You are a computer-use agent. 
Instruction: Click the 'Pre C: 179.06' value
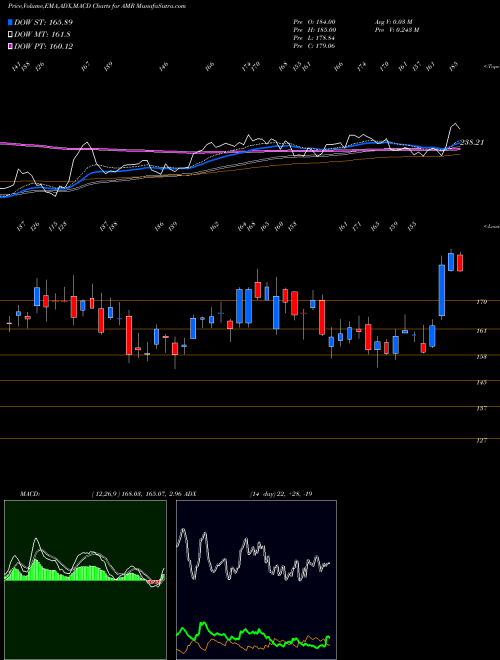[x=314, y=46]
